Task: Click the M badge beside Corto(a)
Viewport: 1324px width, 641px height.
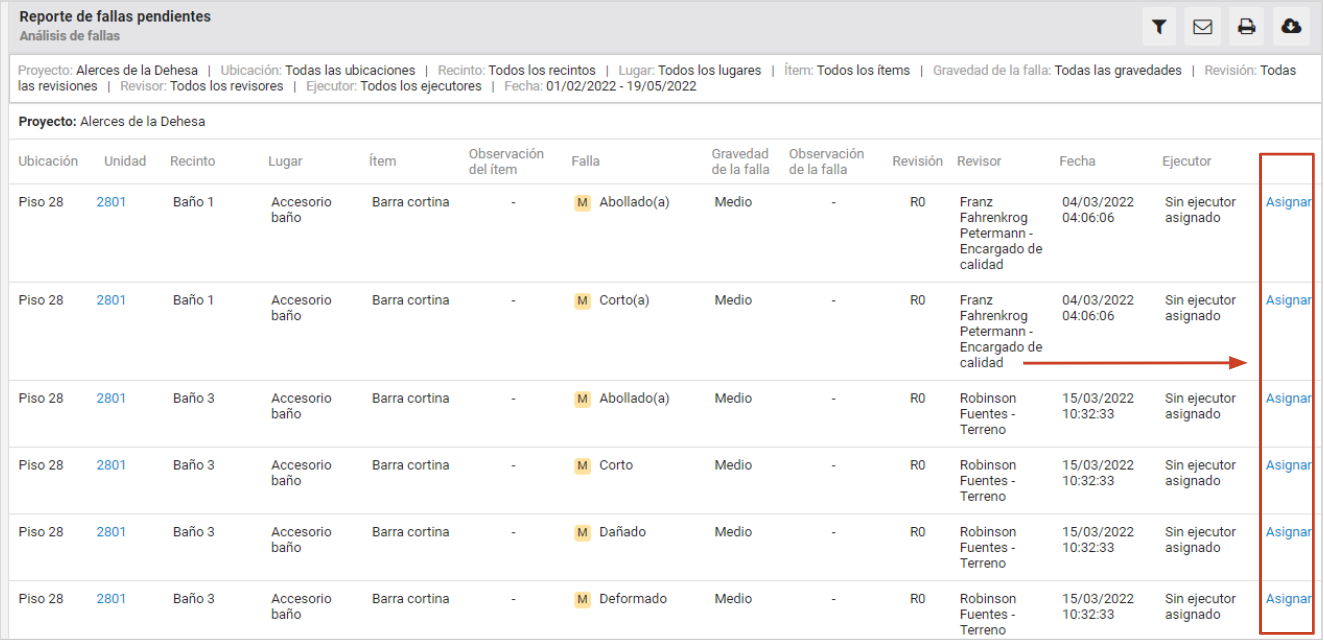Action: (x=582, y=301)
